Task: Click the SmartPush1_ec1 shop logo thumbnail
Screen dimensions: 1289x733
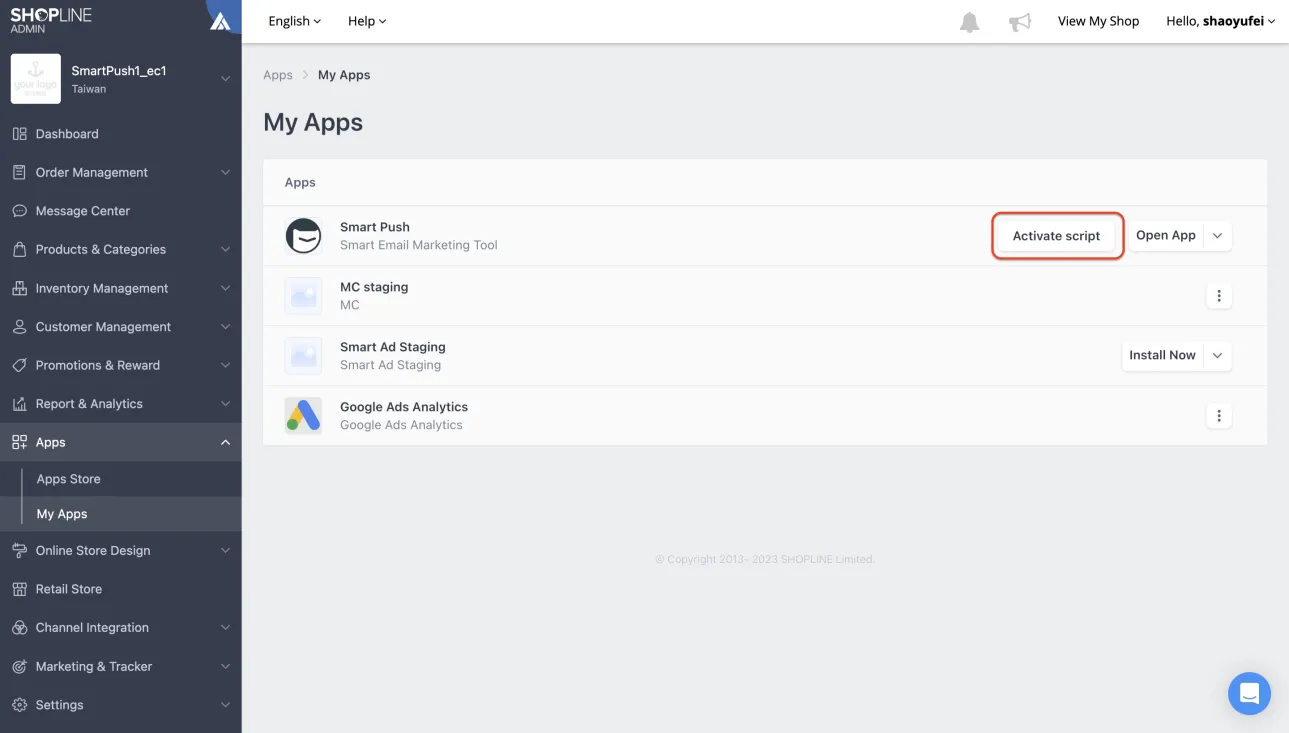Action: tap(36, 79)
